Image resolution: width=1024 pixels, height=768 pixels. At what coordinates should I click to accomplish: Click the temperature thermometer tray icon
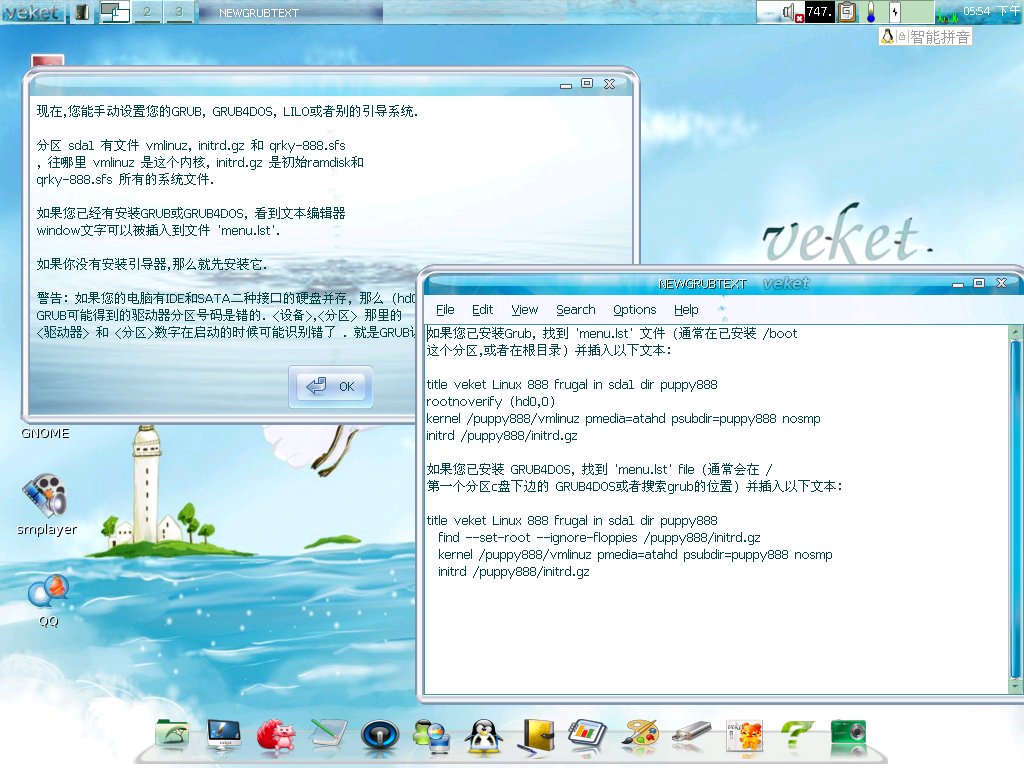point(871,12)
